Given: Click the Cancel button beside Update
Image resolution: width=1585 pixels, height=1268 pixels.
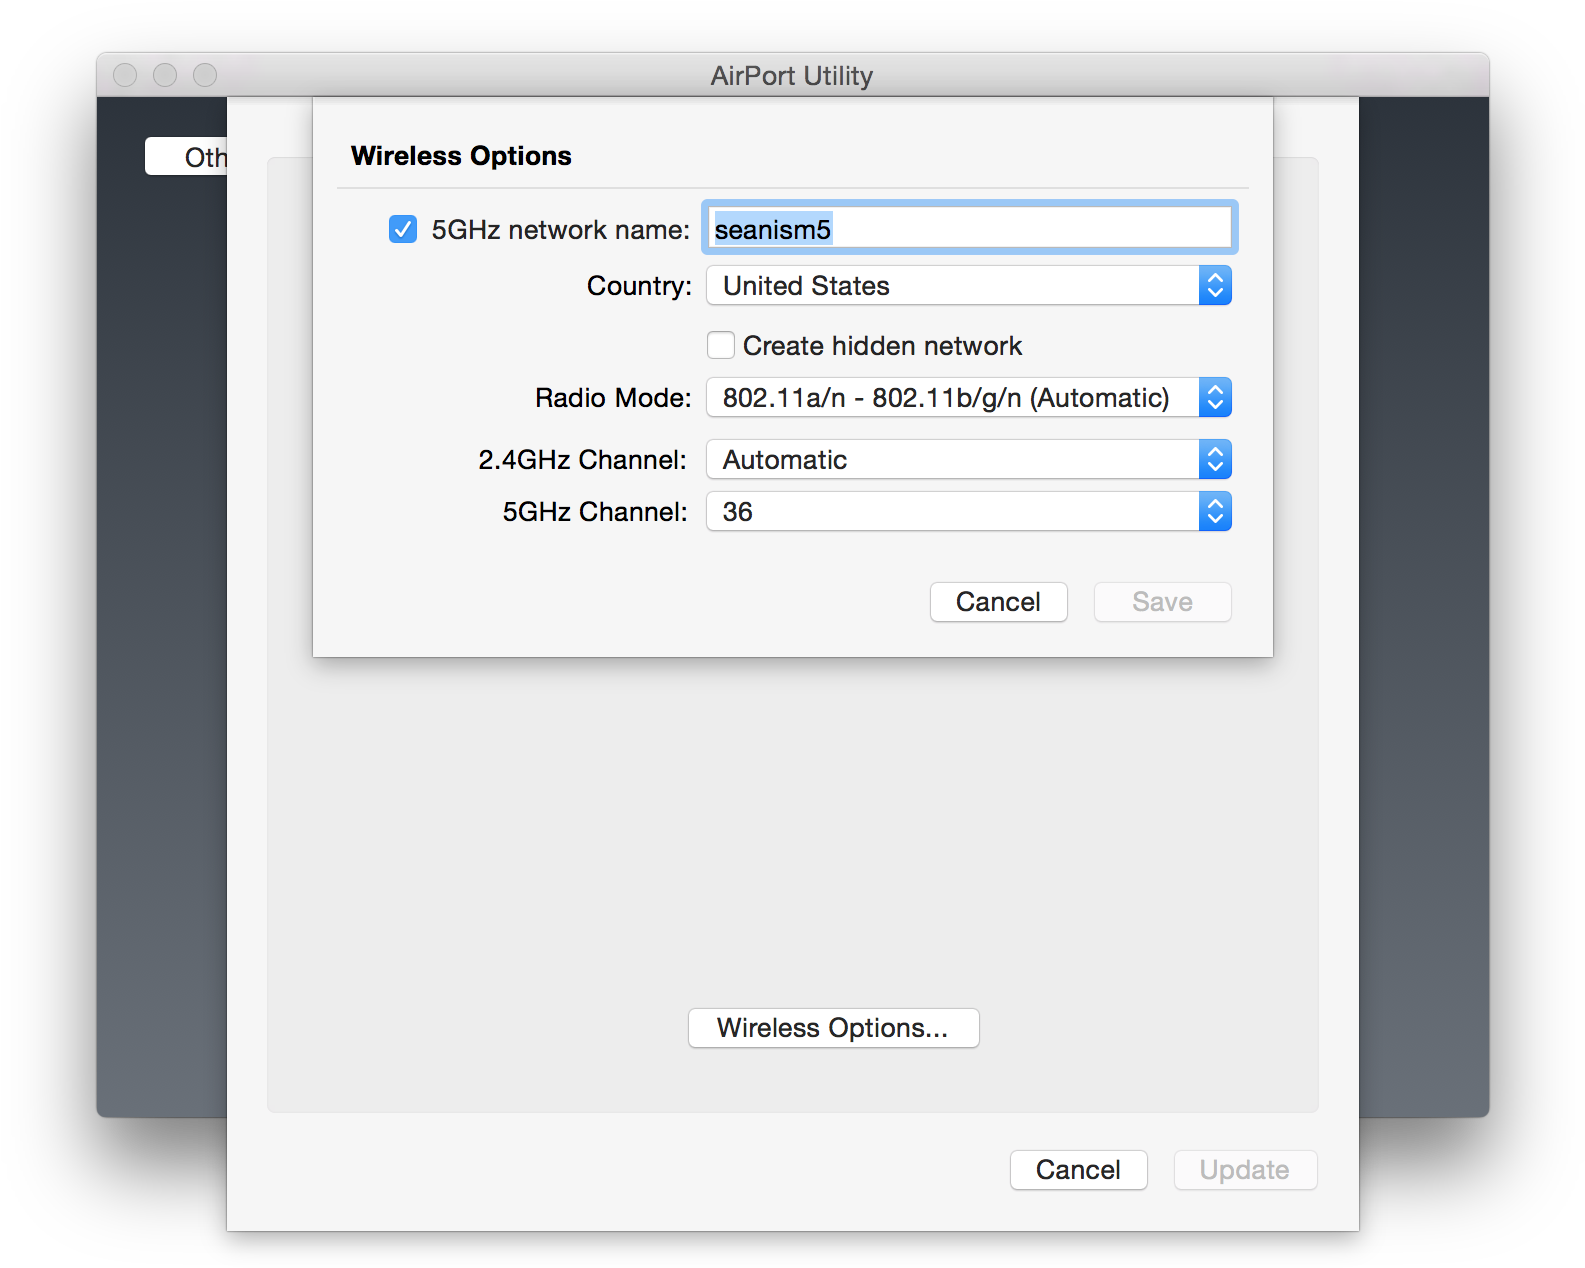Looking at the screenshot, I should click(1078, 1170).
